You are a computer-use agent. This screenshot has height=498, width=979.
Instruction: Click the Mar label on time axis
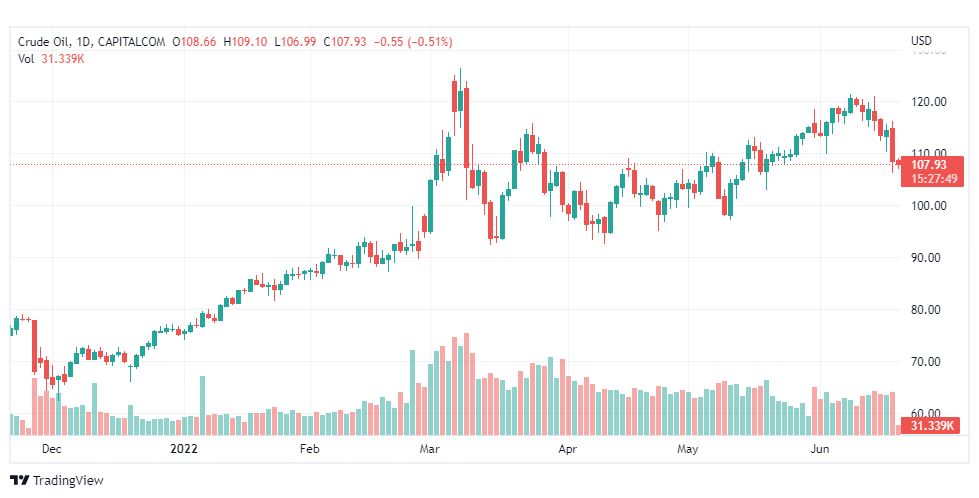pos(430,450)
